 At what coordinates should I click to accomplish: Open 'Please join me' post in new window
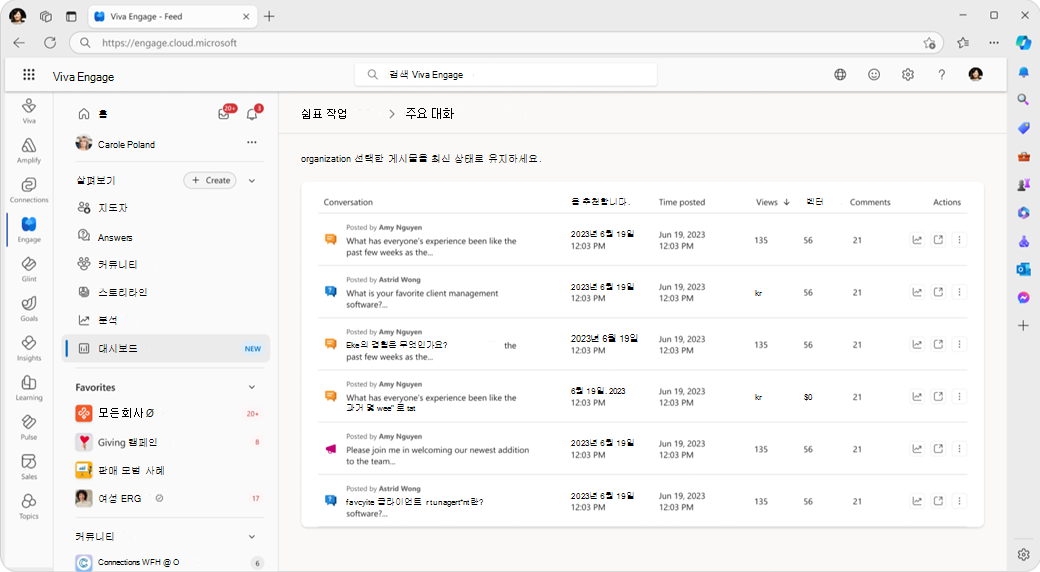[939, 449]
